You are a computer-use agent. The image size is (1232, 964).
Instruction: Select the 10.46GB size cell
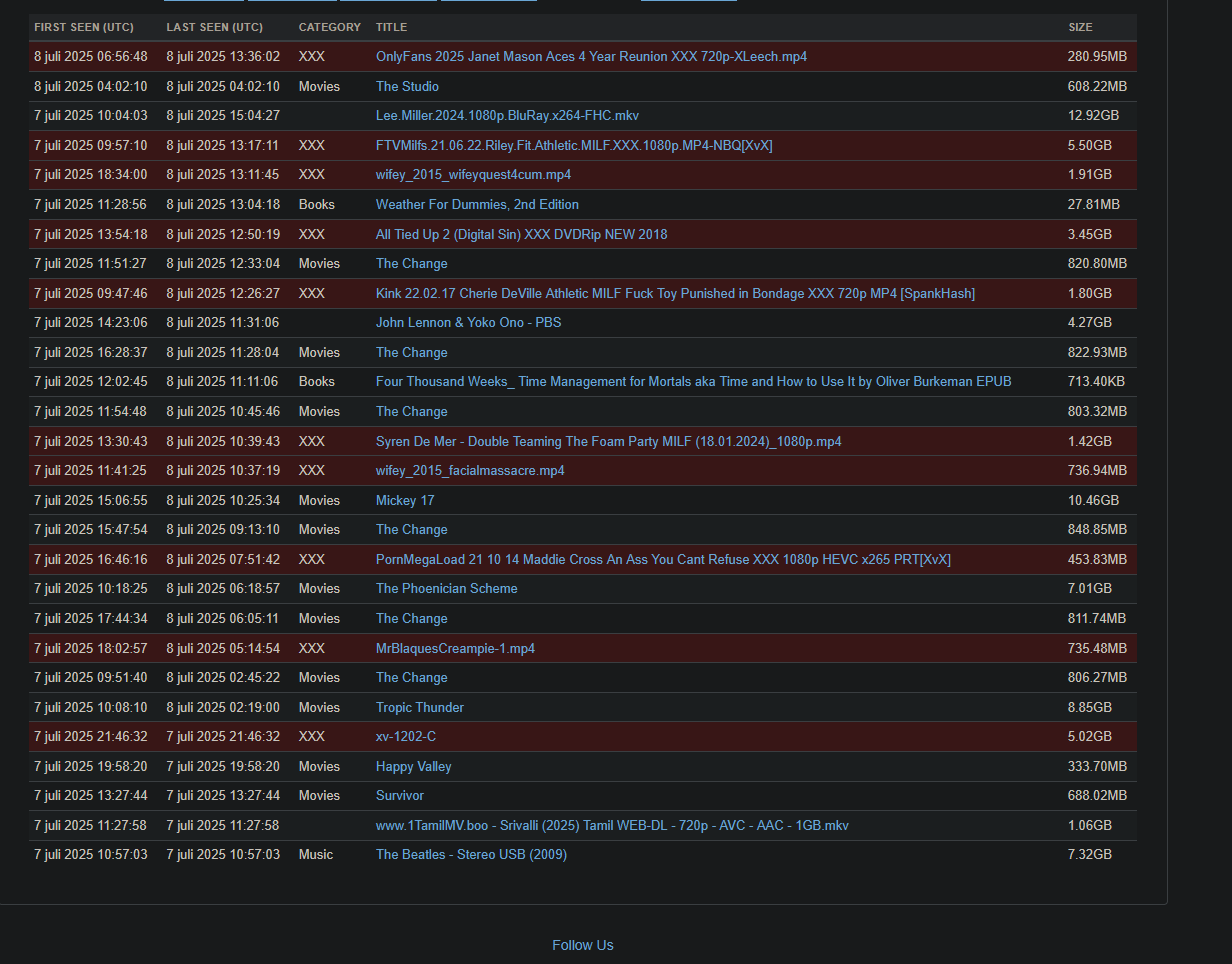coord(1093,501)
